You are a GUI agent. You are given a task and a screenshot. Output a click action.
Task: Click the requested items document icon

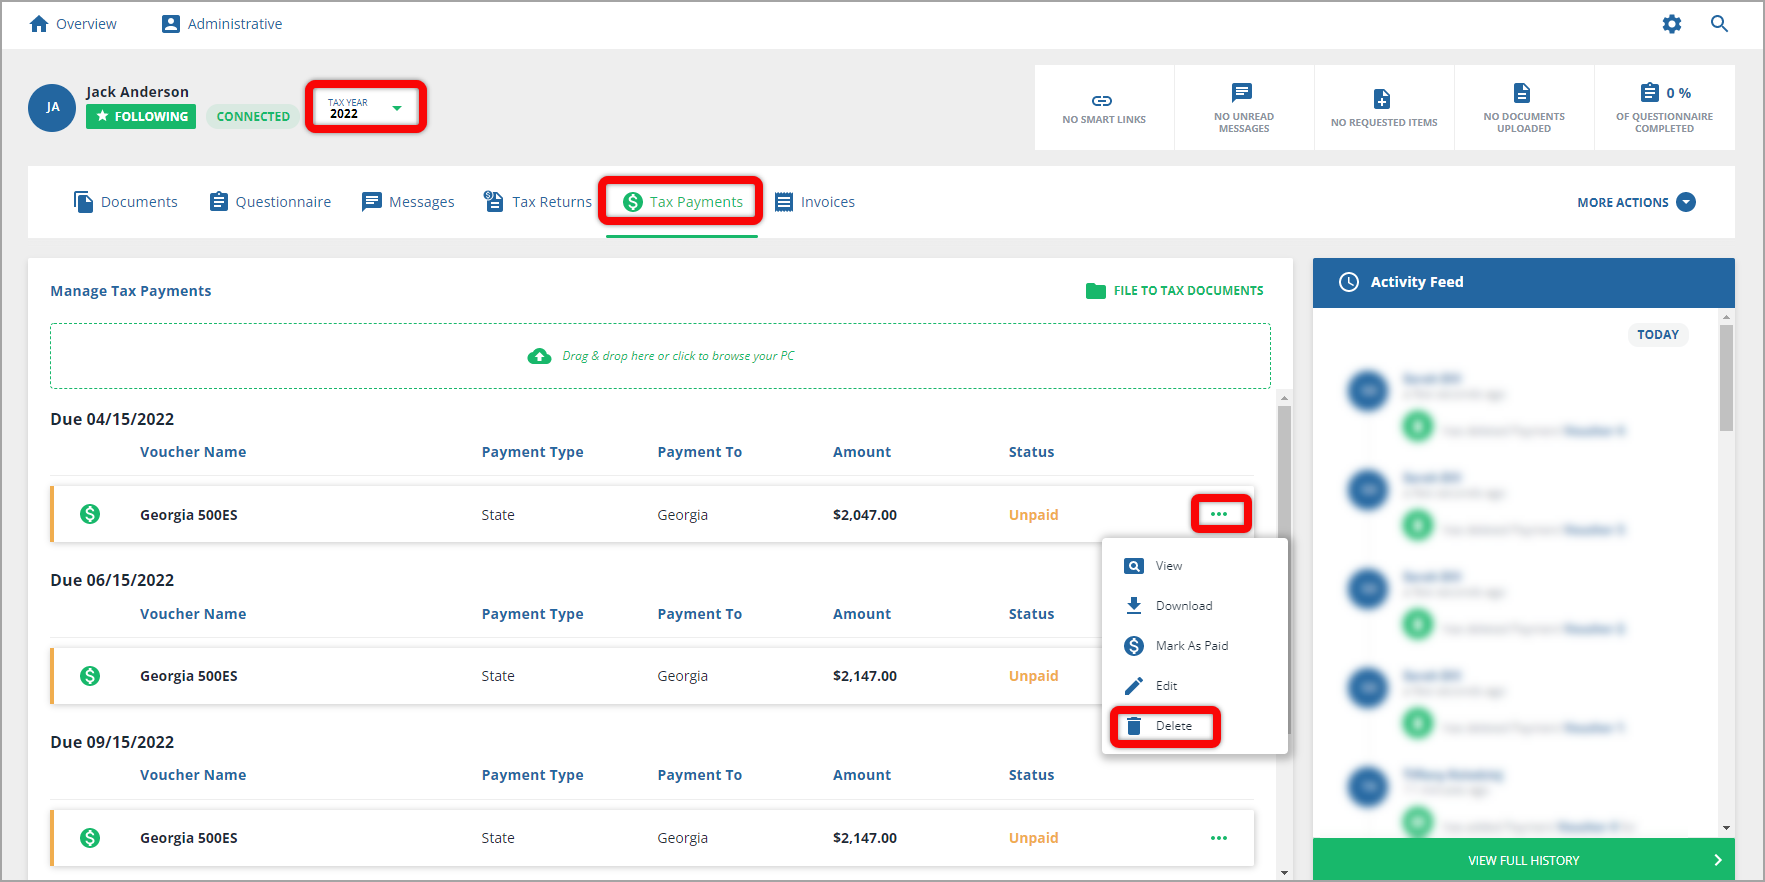pos(1382,99)
